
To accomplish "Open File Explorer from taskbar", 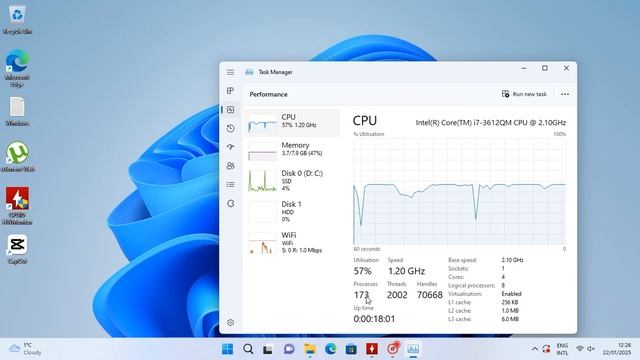I will coord(310,349).
